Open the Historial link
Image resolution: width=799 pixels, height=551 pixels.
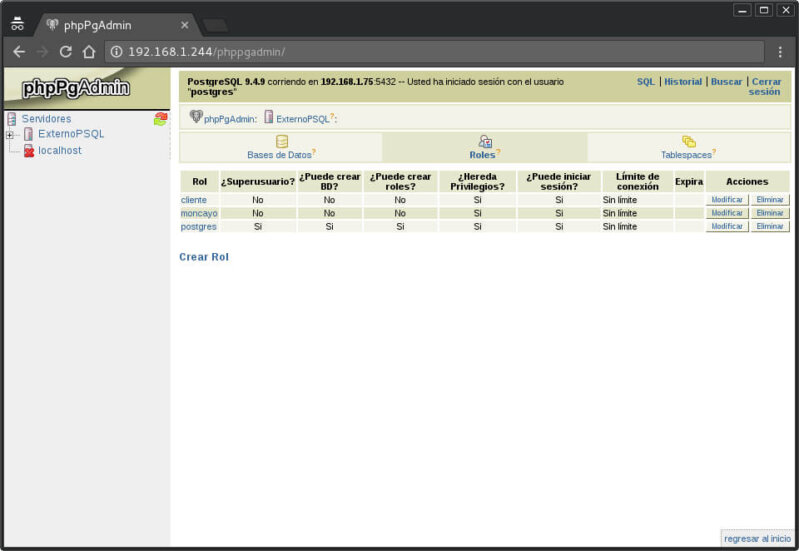pyautogui.click(x=683, y=82)
